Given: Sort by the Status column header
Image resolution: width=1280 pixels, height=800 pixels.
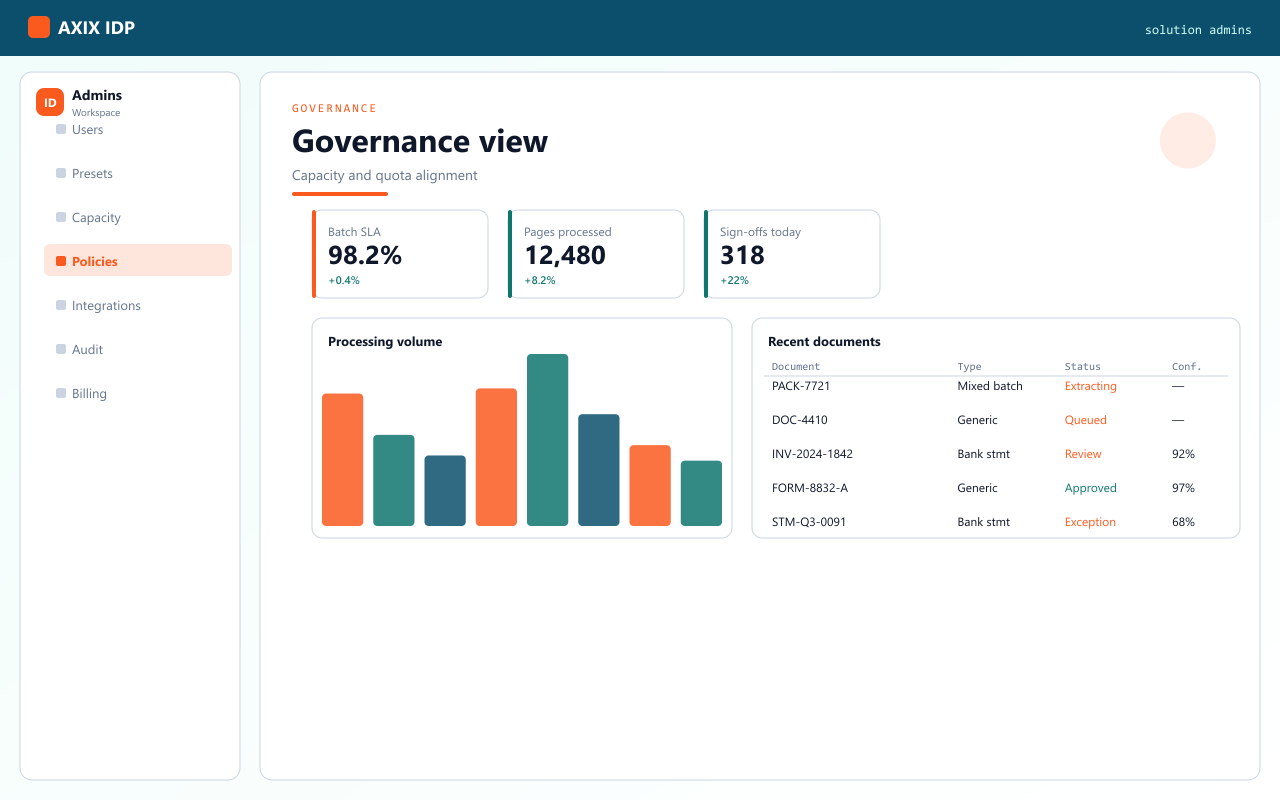Looking at the screenshot, I should point(1082,366).
